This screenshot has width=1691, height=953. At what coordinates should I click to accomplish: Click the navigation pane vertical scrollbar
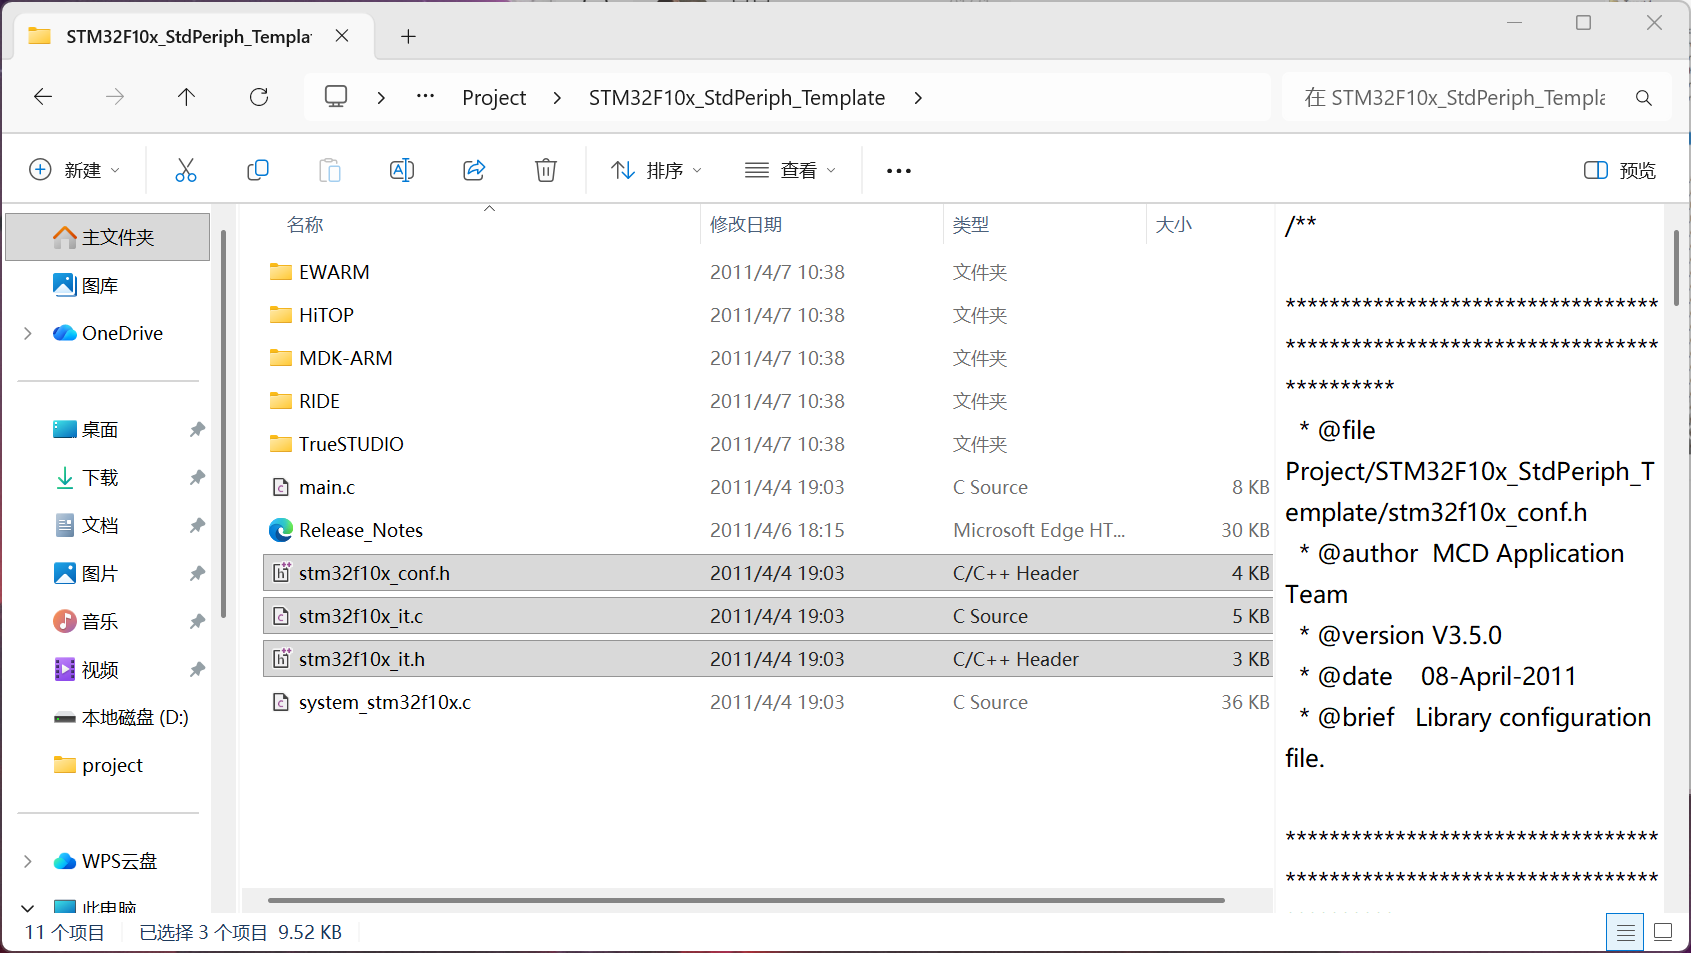click(223, 424)
